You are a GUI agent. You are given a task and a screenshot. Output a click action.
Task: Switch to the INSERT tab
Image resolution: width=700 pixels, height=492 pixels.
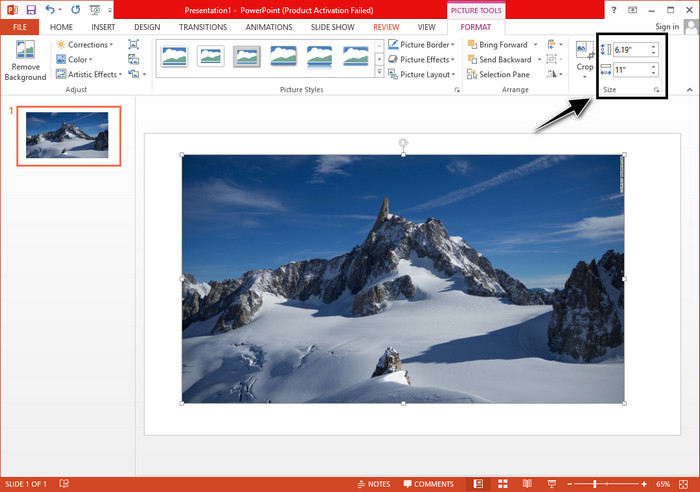click(103, 27)
